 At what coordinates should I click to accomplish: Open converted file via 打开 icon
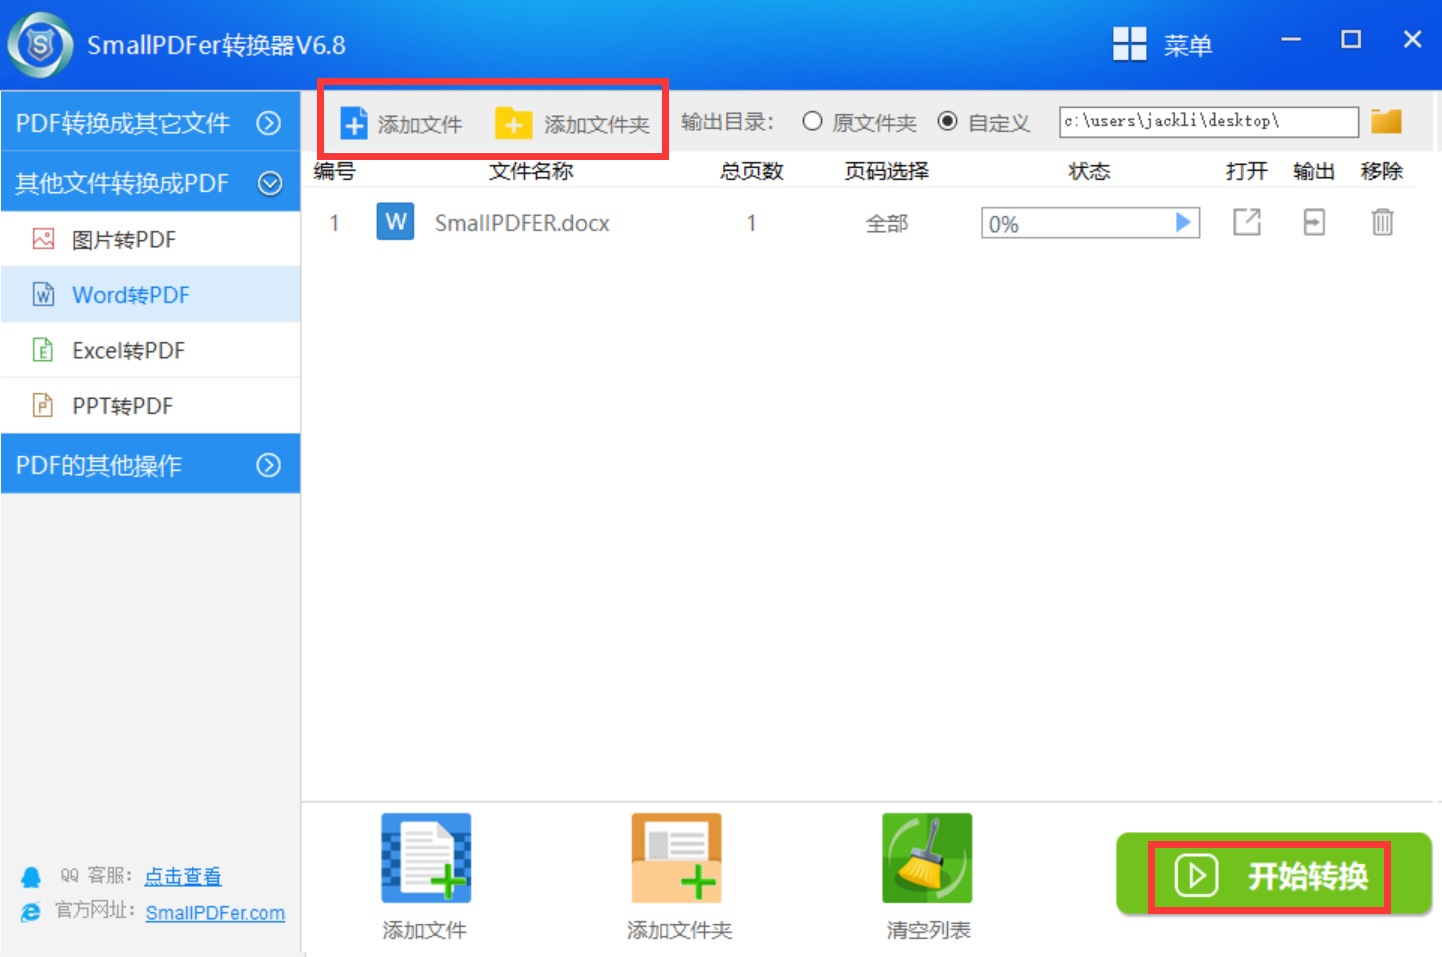click(x=1247, y=222)
